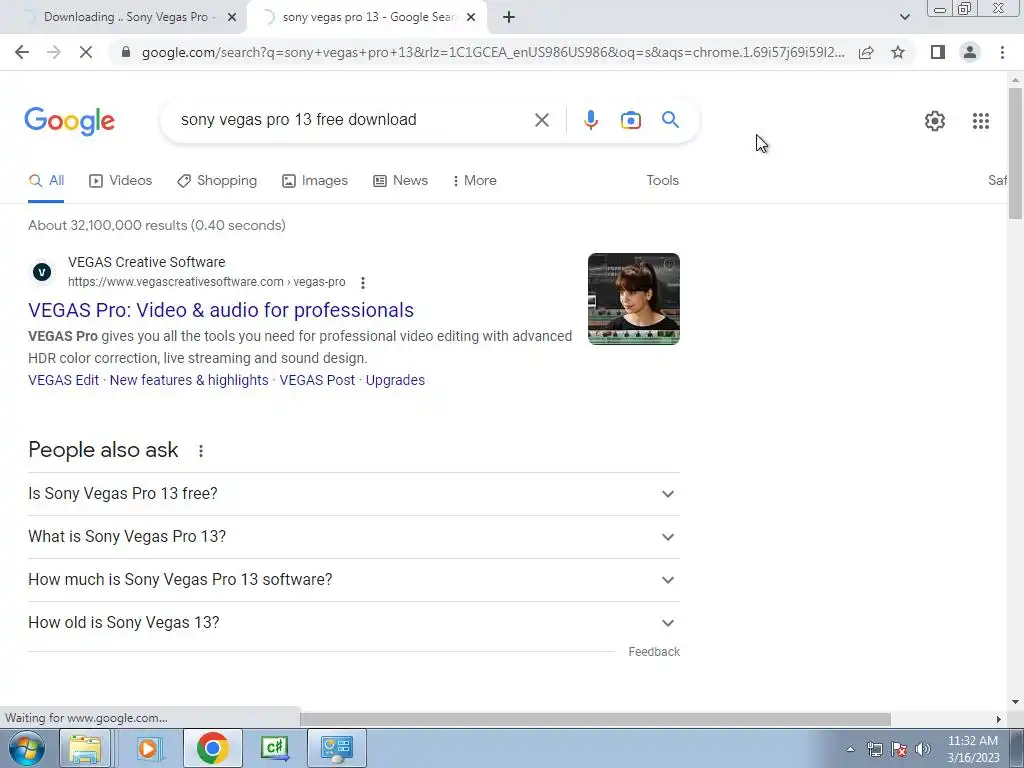Open VEGAS Pro: Video & audio for professionals

click(x=221, y=310)
